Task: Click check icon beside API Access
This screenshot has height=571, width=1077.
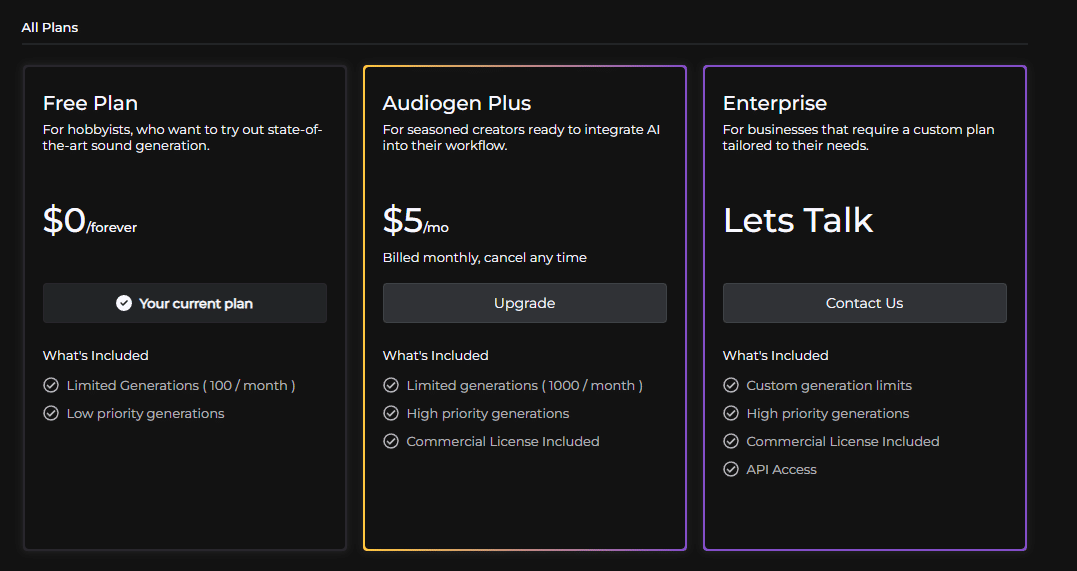Action: tap(731, 469)
